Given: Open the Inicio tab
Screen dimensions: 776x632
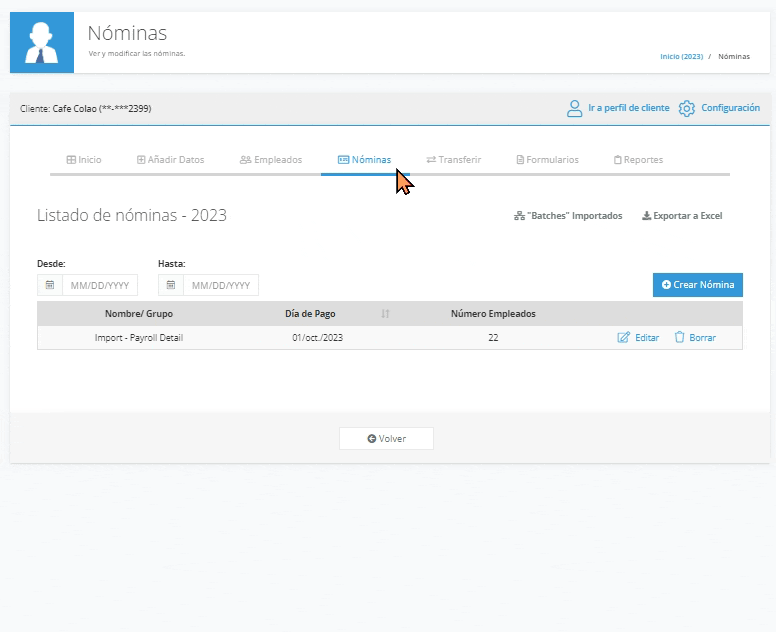Looking at the screenshot, I should [84, 160].
